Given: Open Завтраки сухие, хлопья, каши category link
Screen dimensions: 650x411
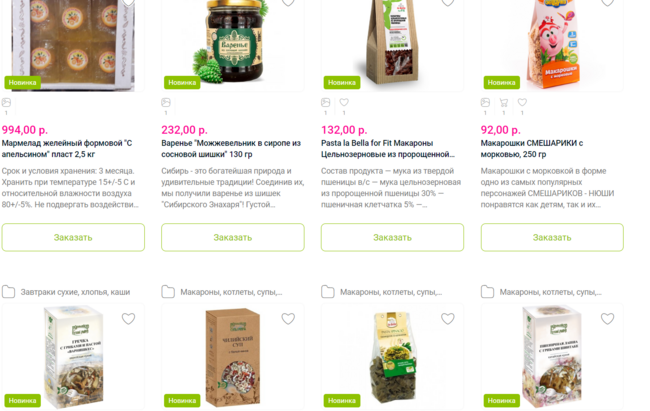Looking at the screenshot, I should click(75, 292).
